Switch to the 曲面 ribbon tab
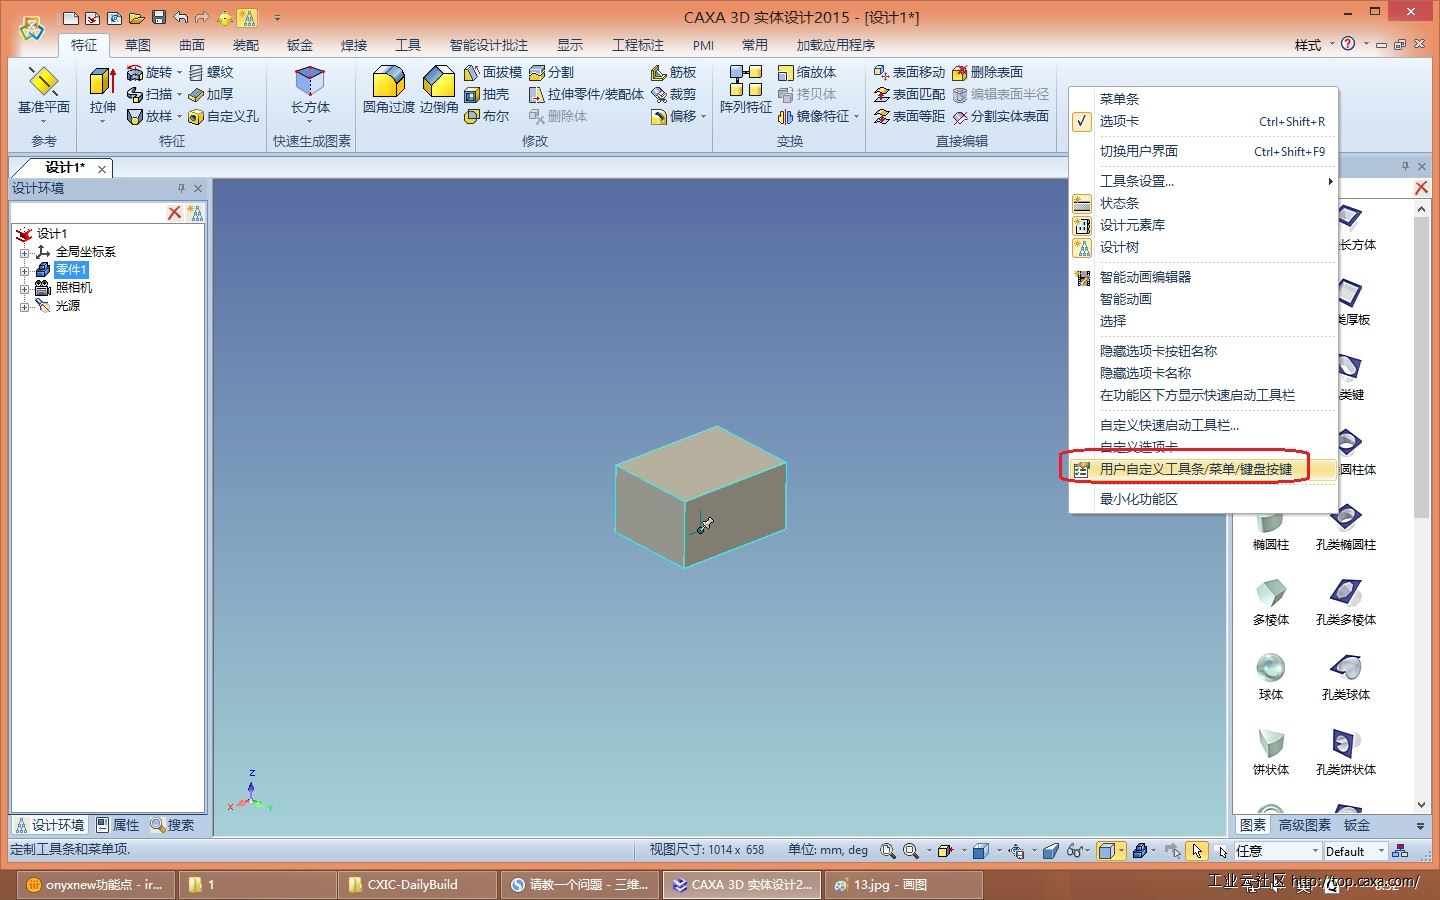1440x900 pixels. point(192,45)
